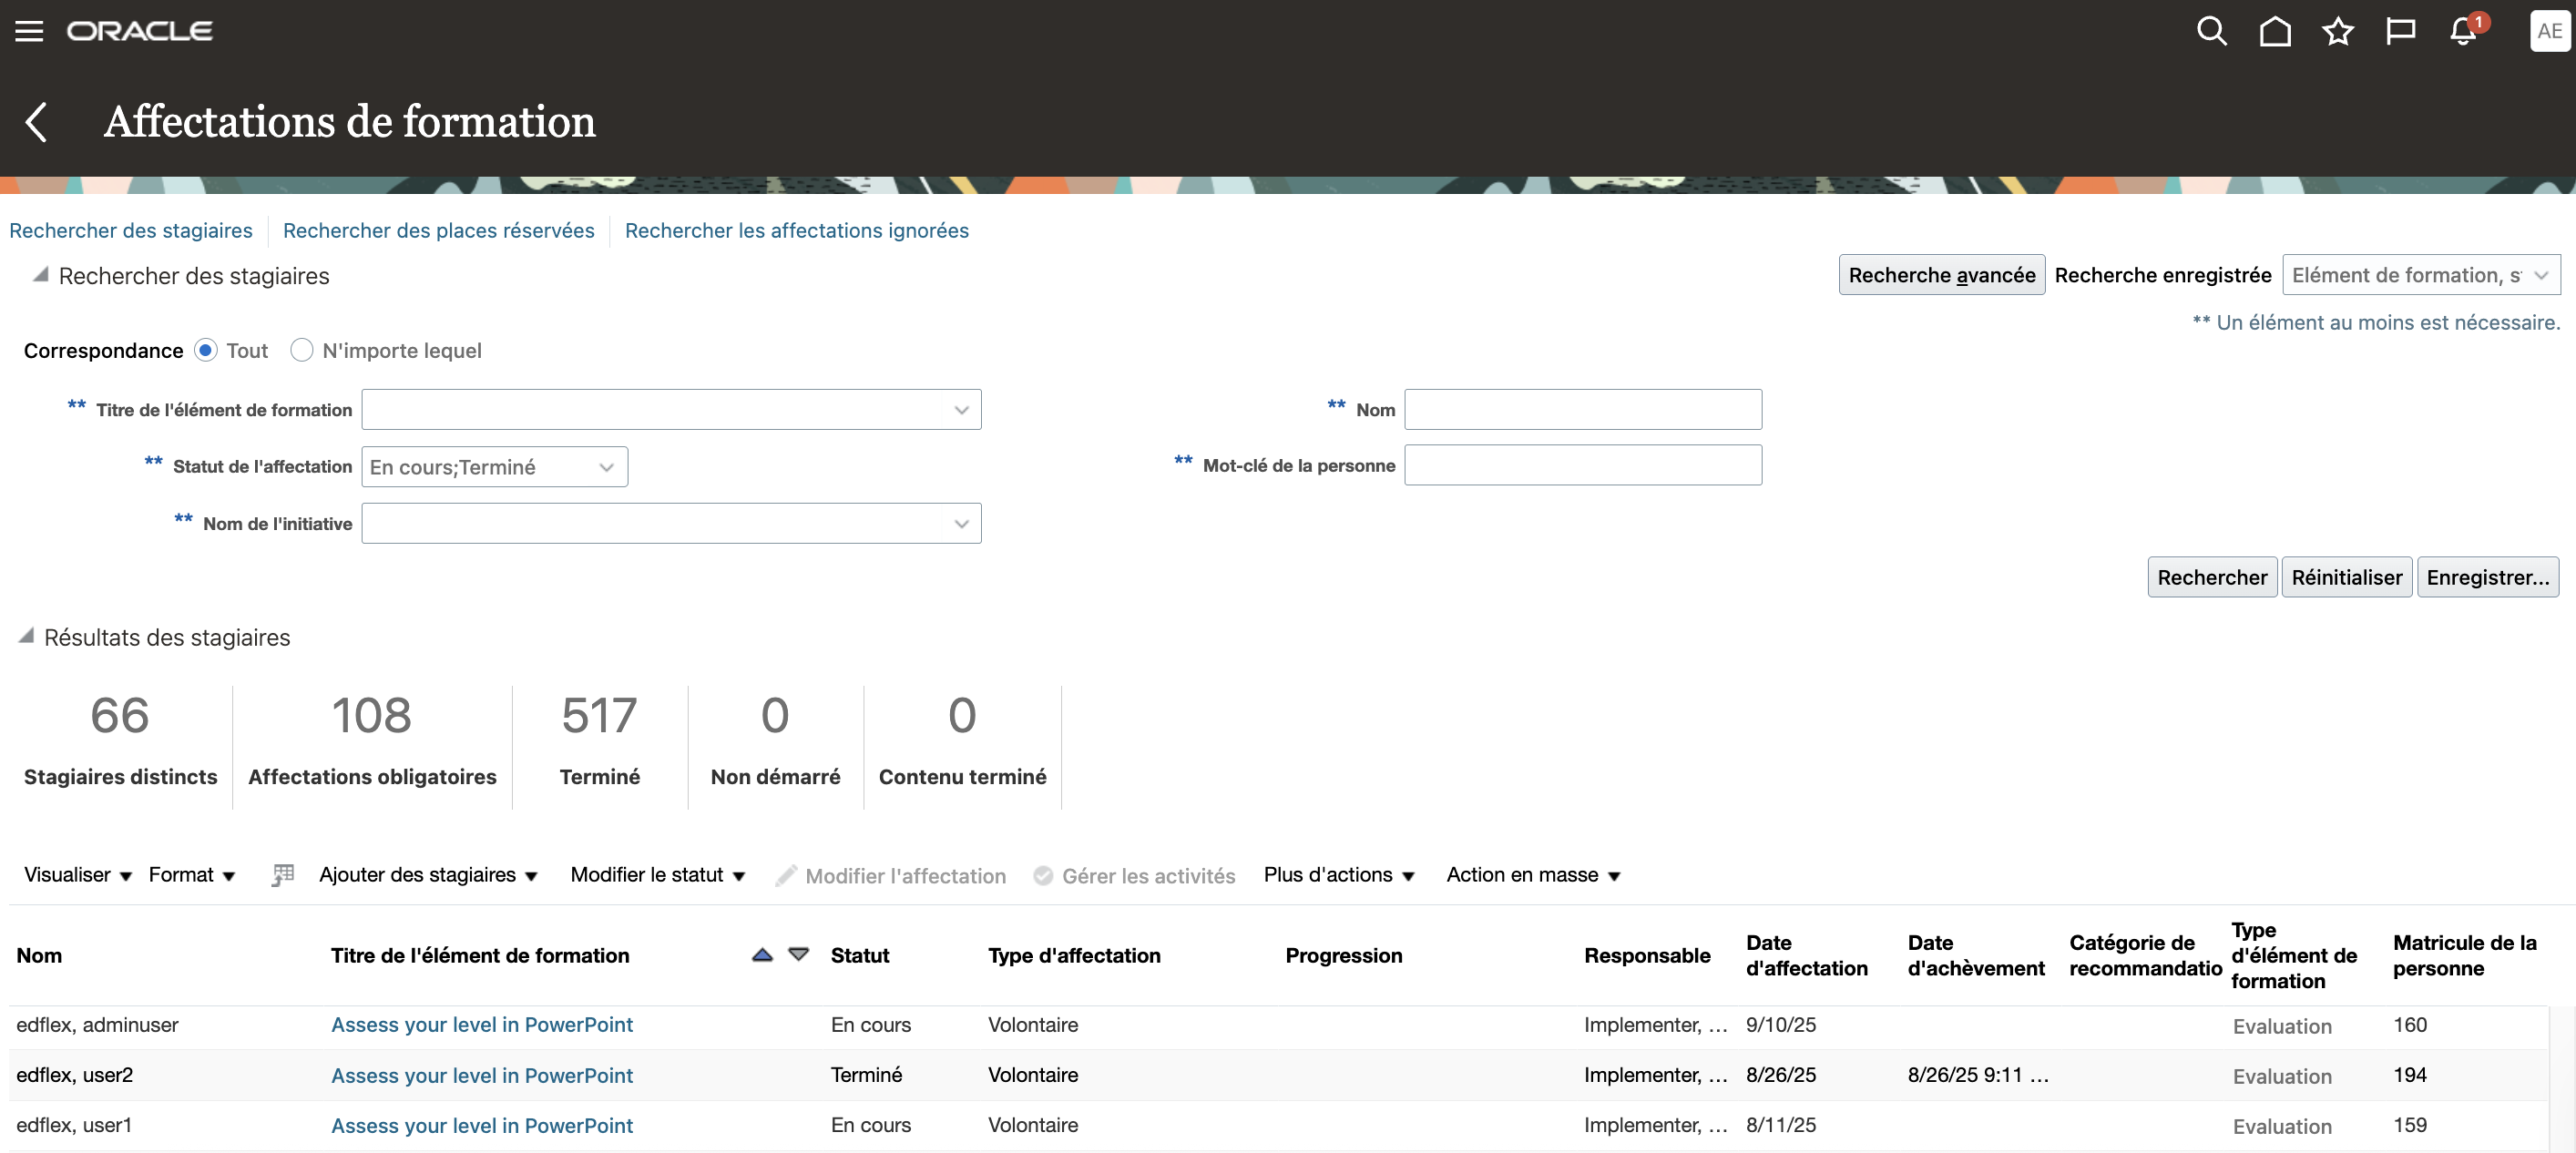The width and height of the screenshot is (2576, 1153).
Task: Click the Responsable column header
Action: click(1647, 955)
